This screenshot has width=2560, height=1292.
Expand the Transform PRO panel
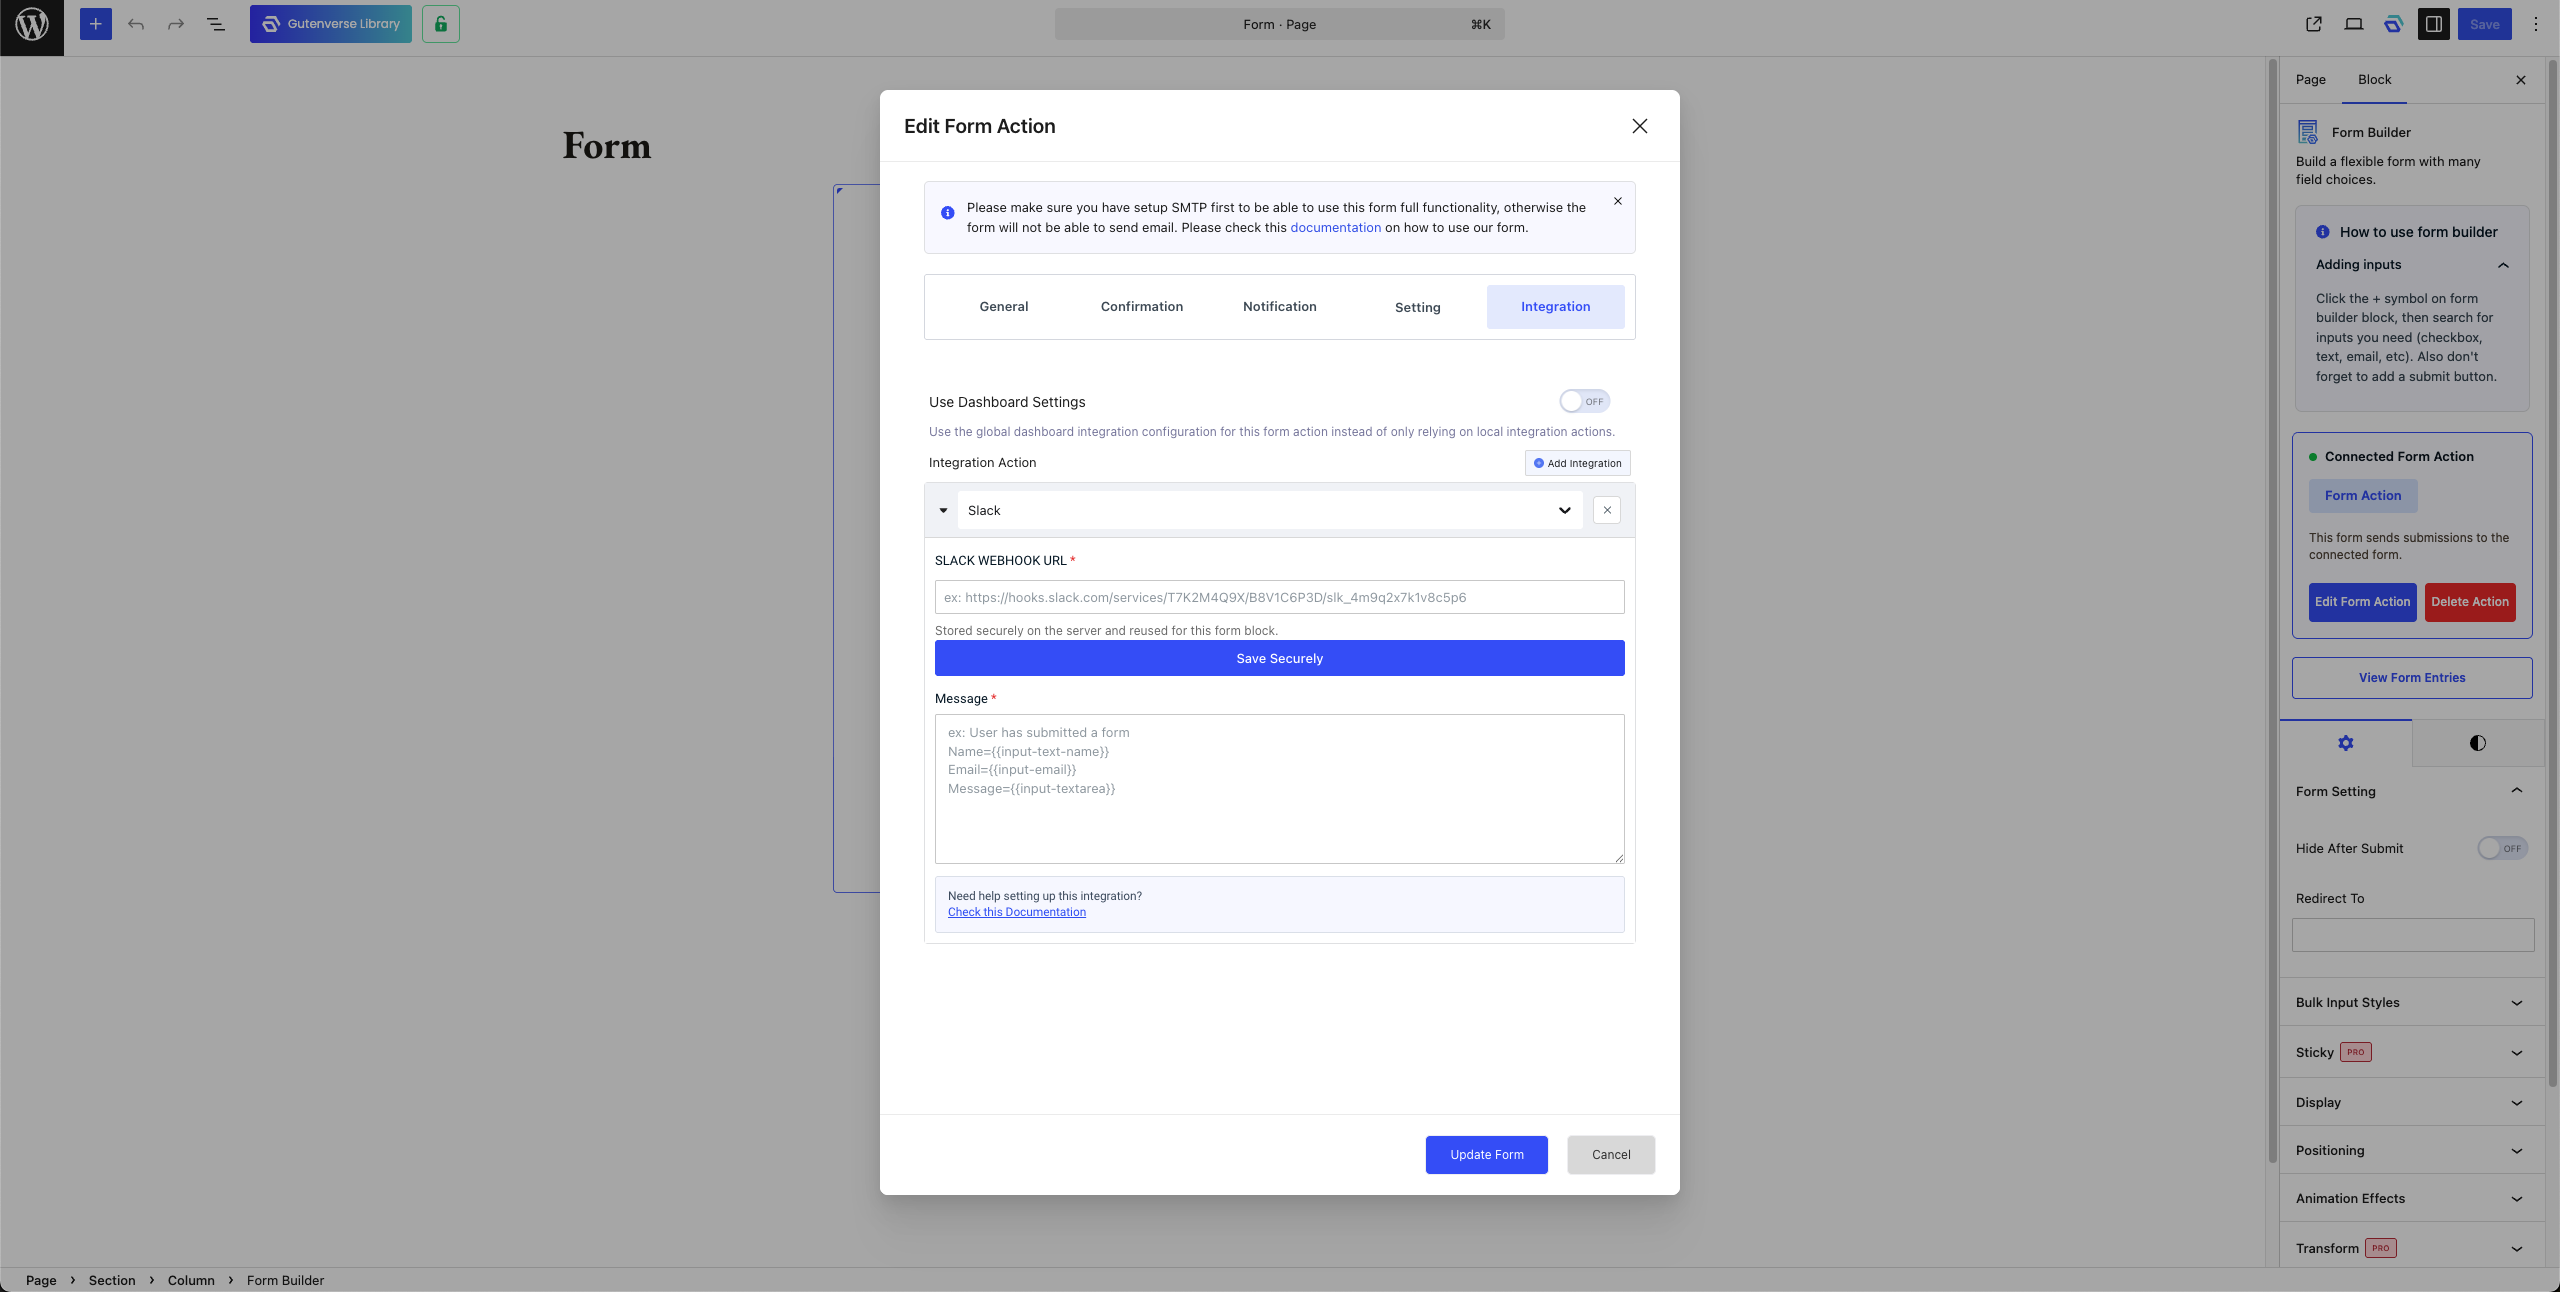pyautogui.click(x=2412, y=1248)
